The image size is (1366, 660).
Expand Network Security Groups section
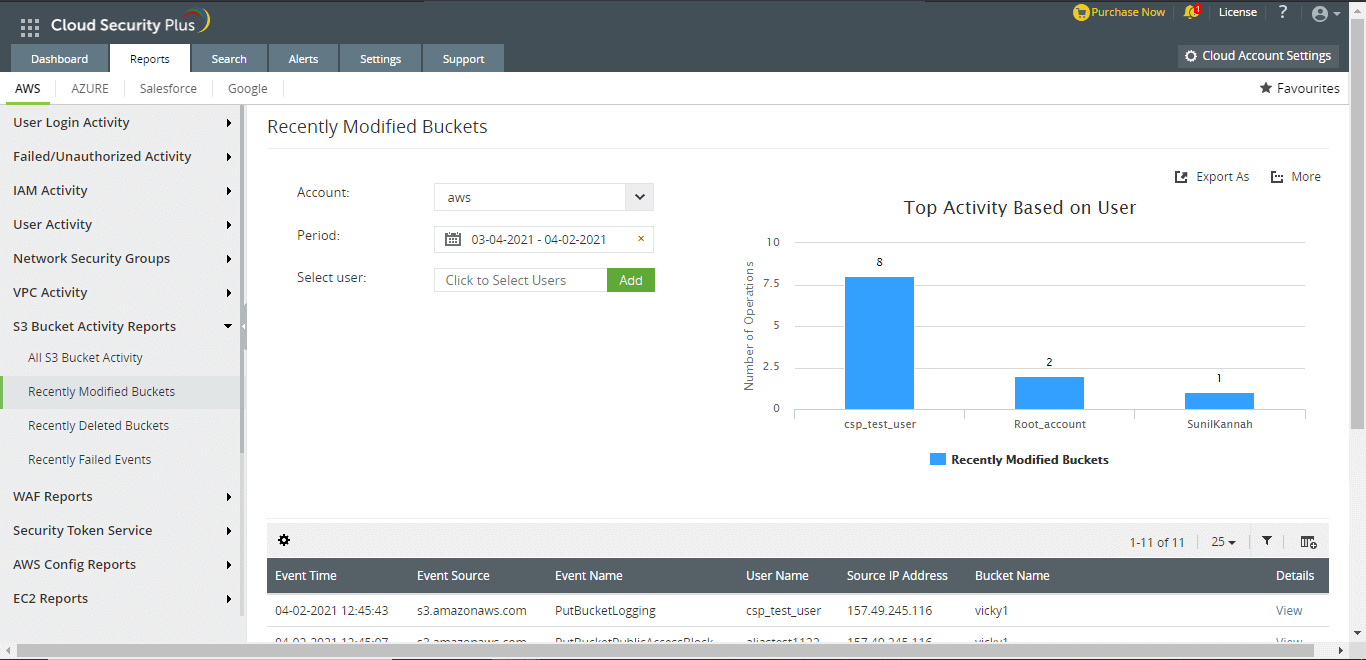(120, 258)
